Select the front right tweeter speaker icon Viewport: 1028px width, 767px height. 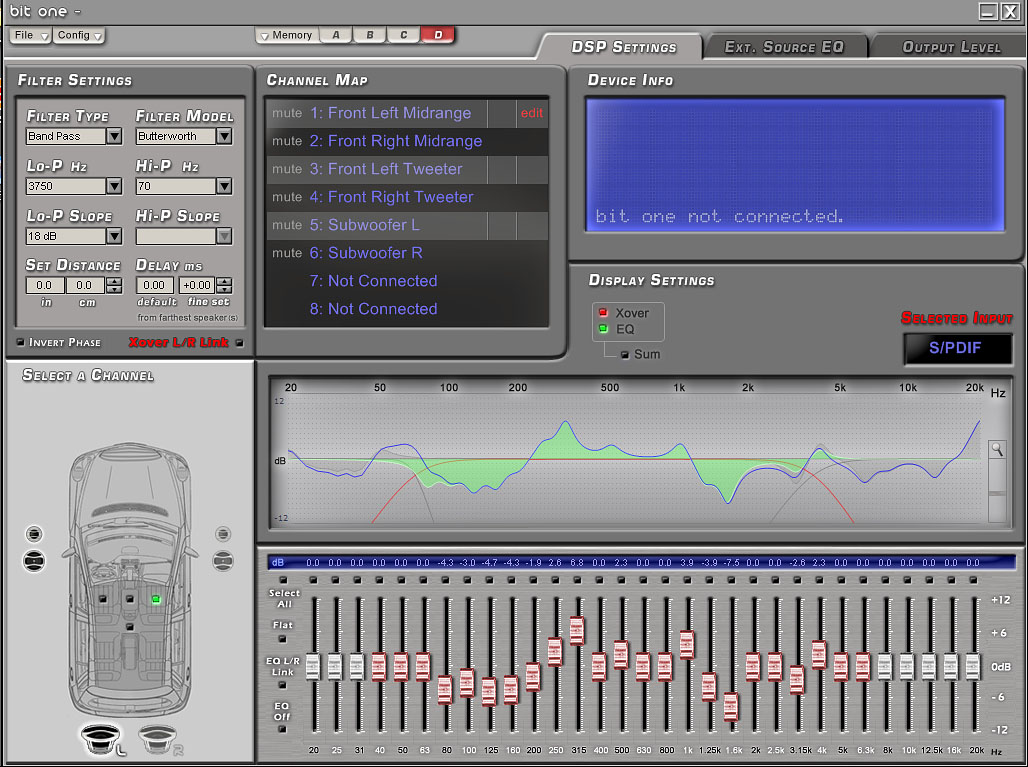pyautogui.click(x=223, y=534)
